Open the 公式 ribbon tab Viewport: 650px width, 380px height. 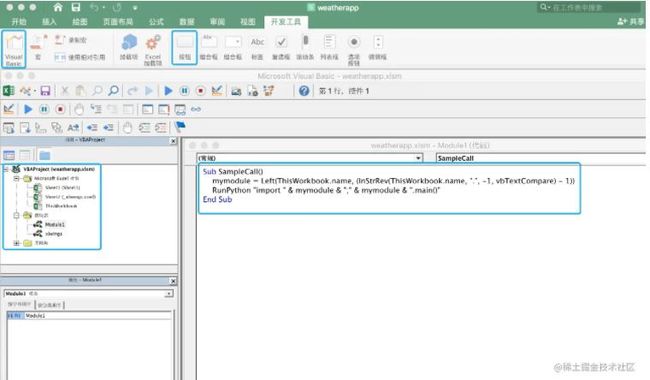pos(156,22)
